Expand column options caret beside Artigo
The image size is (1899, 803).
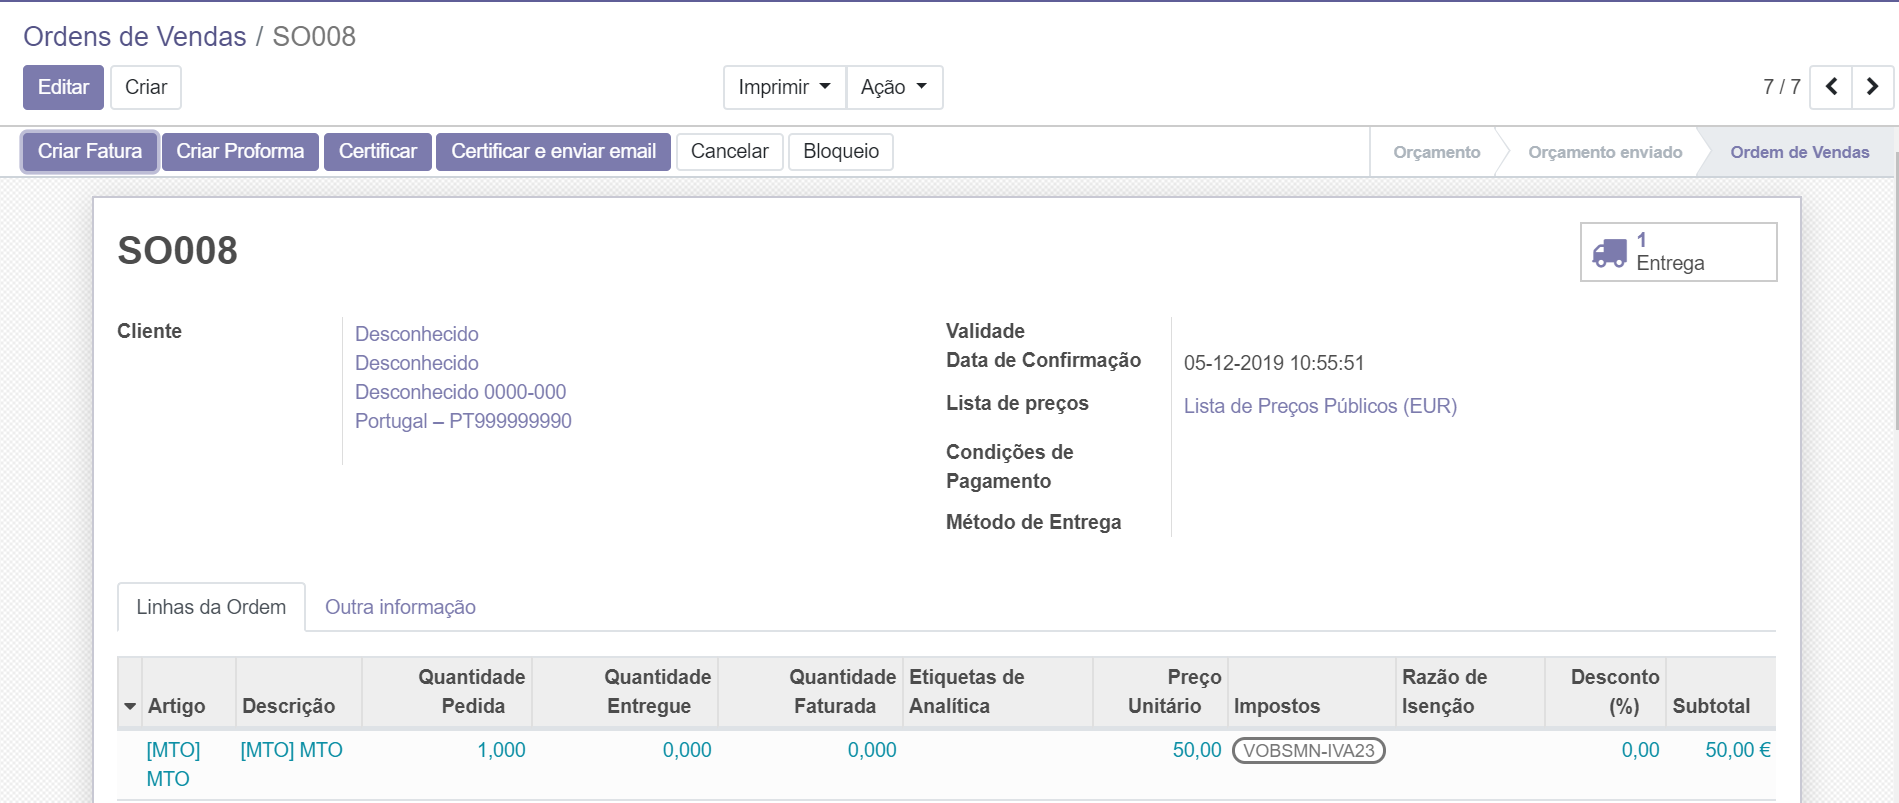click(x=130, y=706)
